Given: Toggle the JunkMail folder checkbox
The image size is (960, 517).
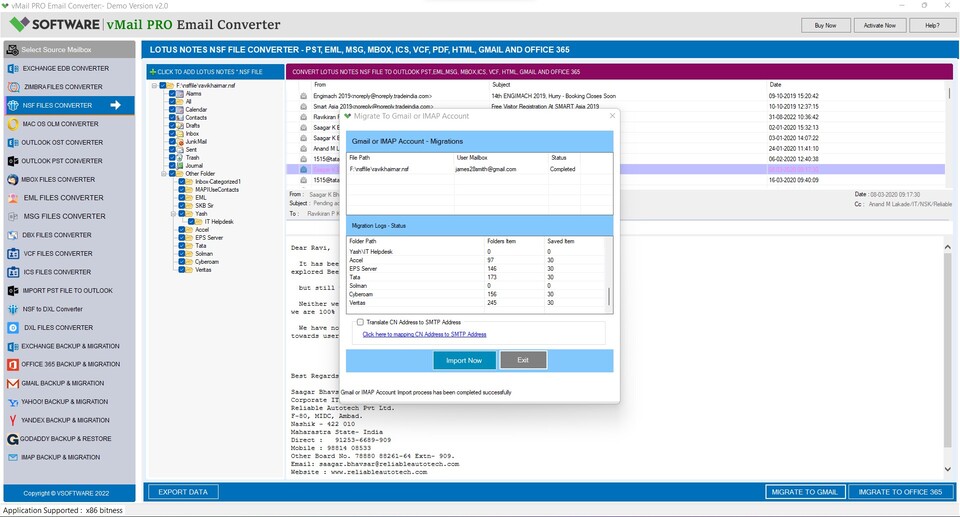Looking at the screenshot, I should (172, 142).
